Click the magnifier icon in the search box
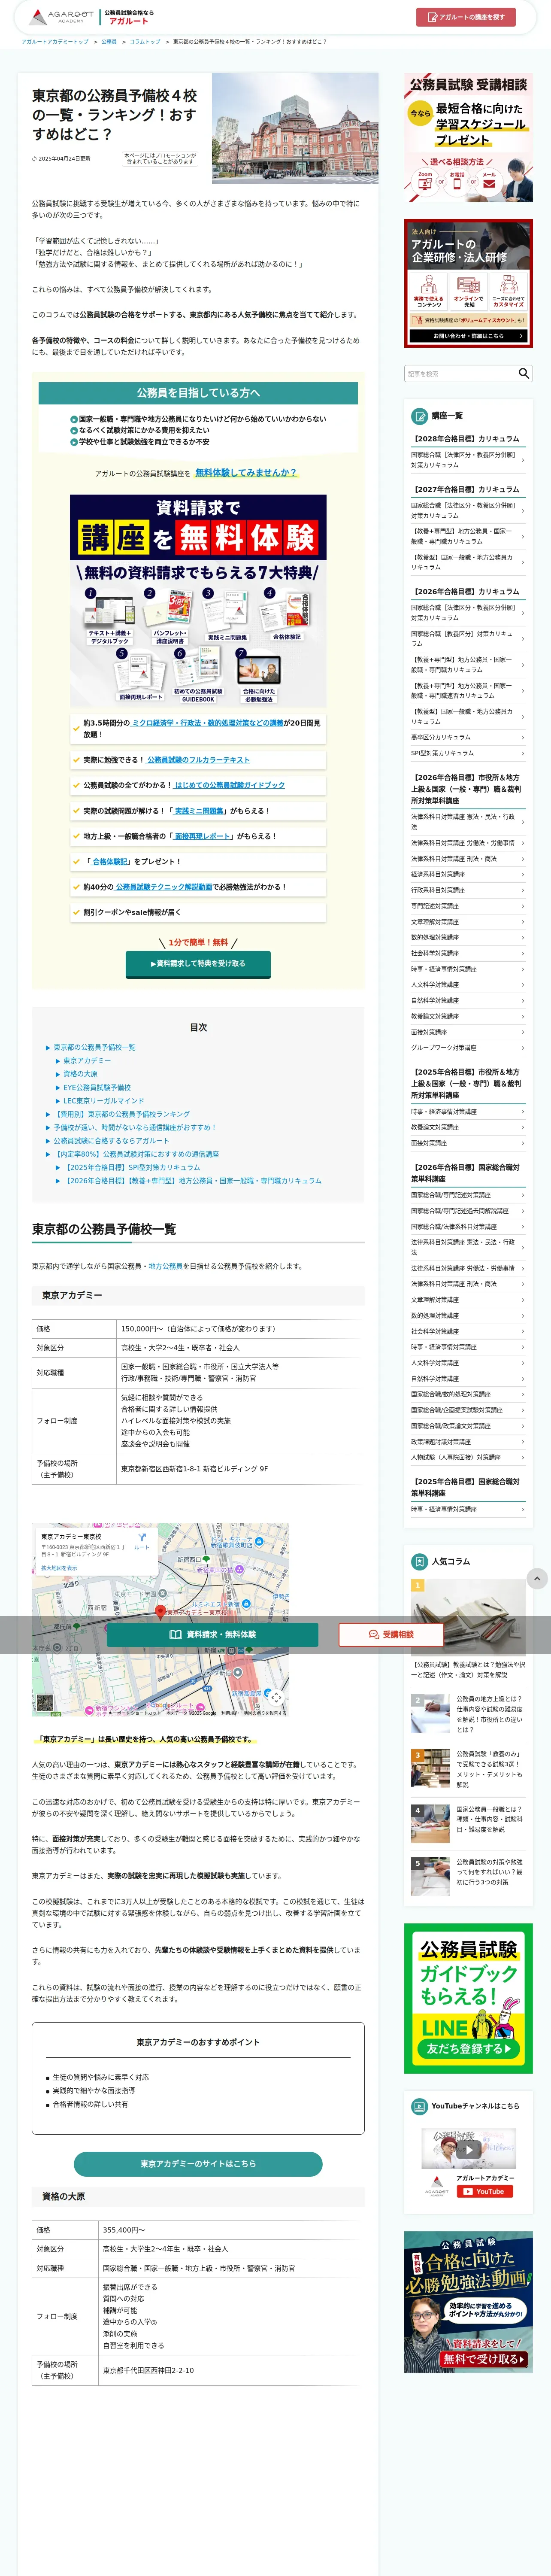Image resolution: width=551 pixels, height=2576 pixels. (x=523, y=373)
